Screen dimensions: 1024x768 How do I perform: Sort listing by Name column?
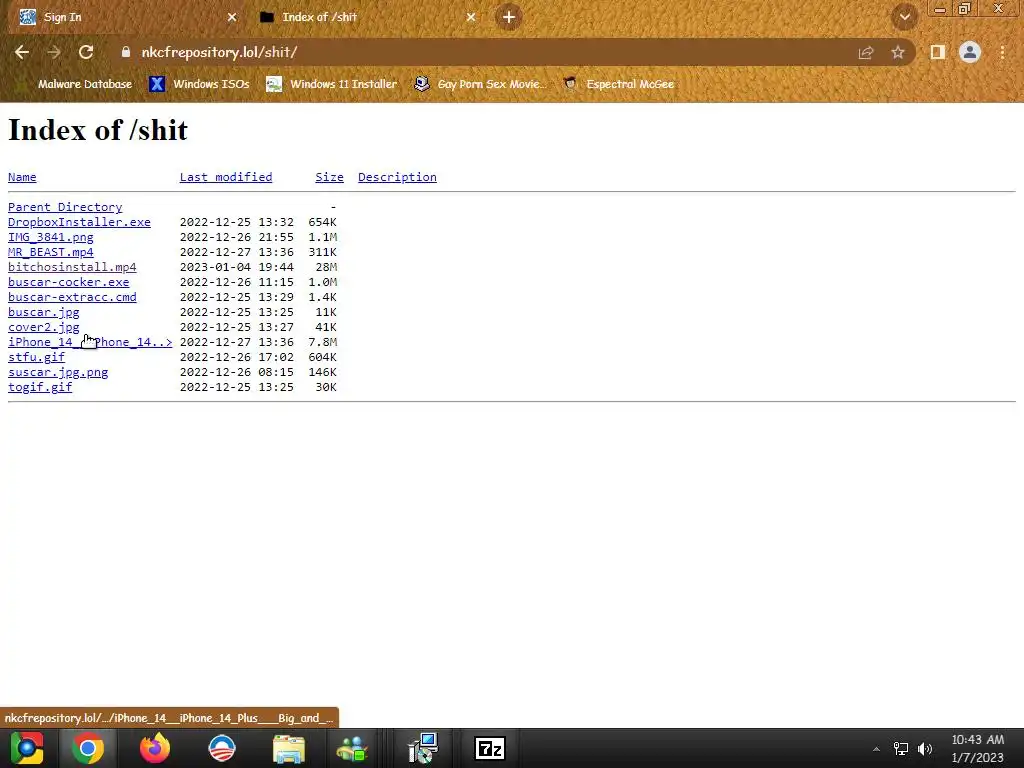pyautogui.click(x=22, y=177)
